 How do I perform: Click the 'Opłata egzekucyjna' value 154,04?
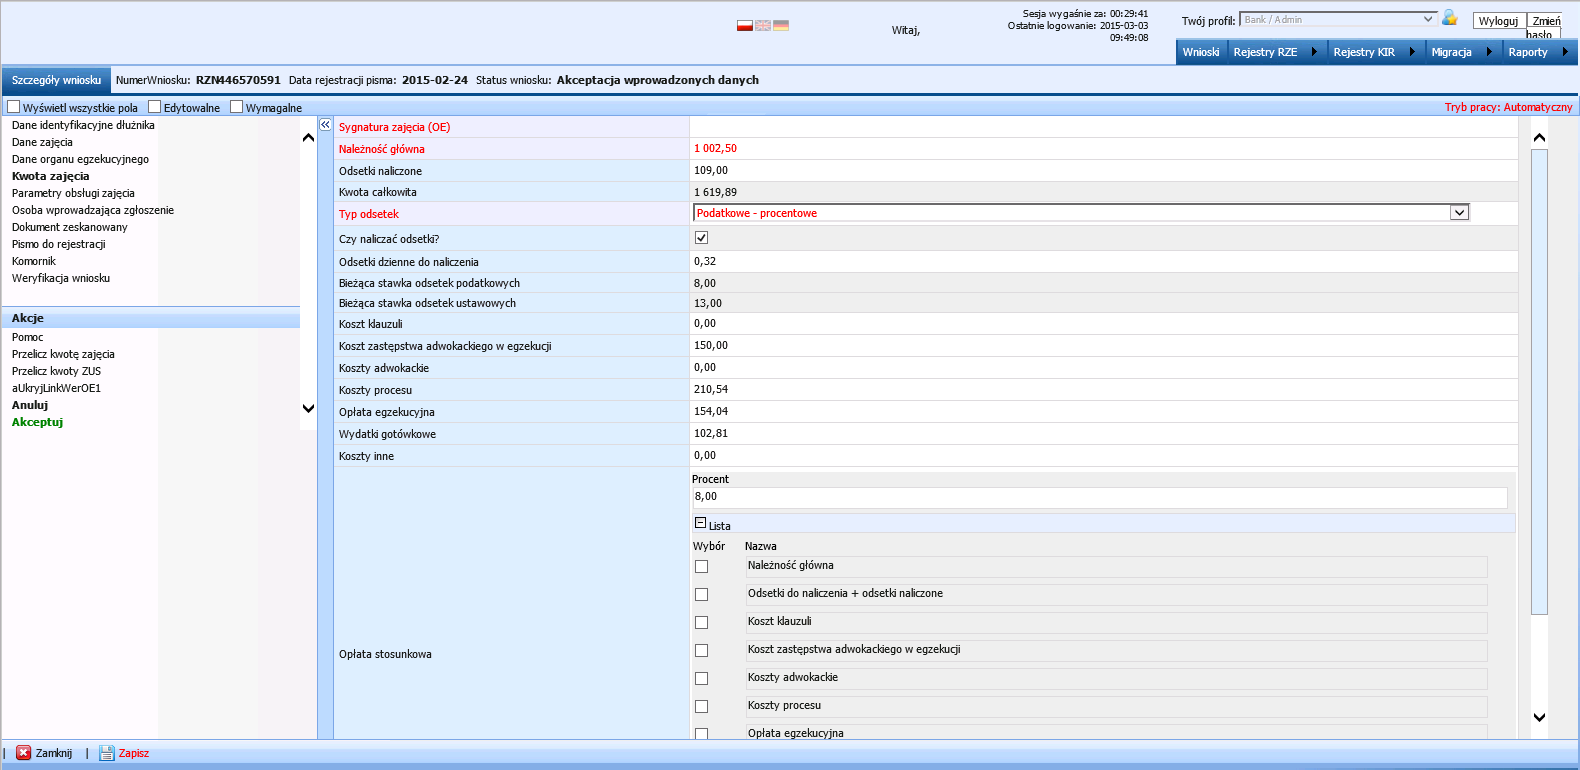tap(711, 411)
